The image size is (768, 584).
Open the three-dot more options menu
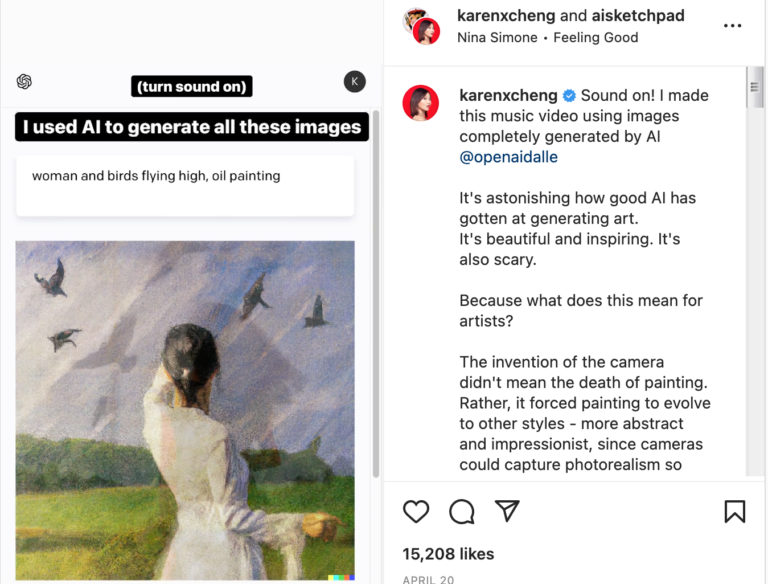click(x=733, y=25)
